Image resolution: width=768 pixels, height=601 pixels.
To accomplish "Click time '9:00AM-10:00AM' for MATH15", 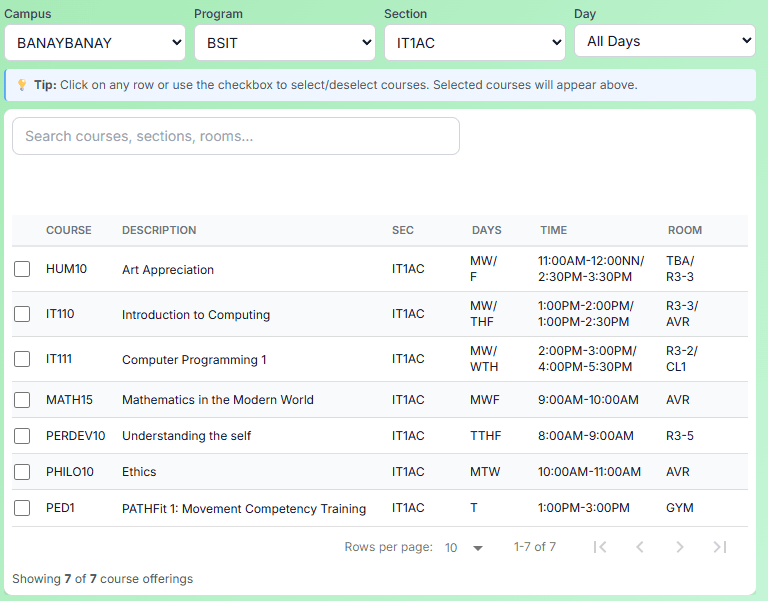I will [x=588, y=400].
